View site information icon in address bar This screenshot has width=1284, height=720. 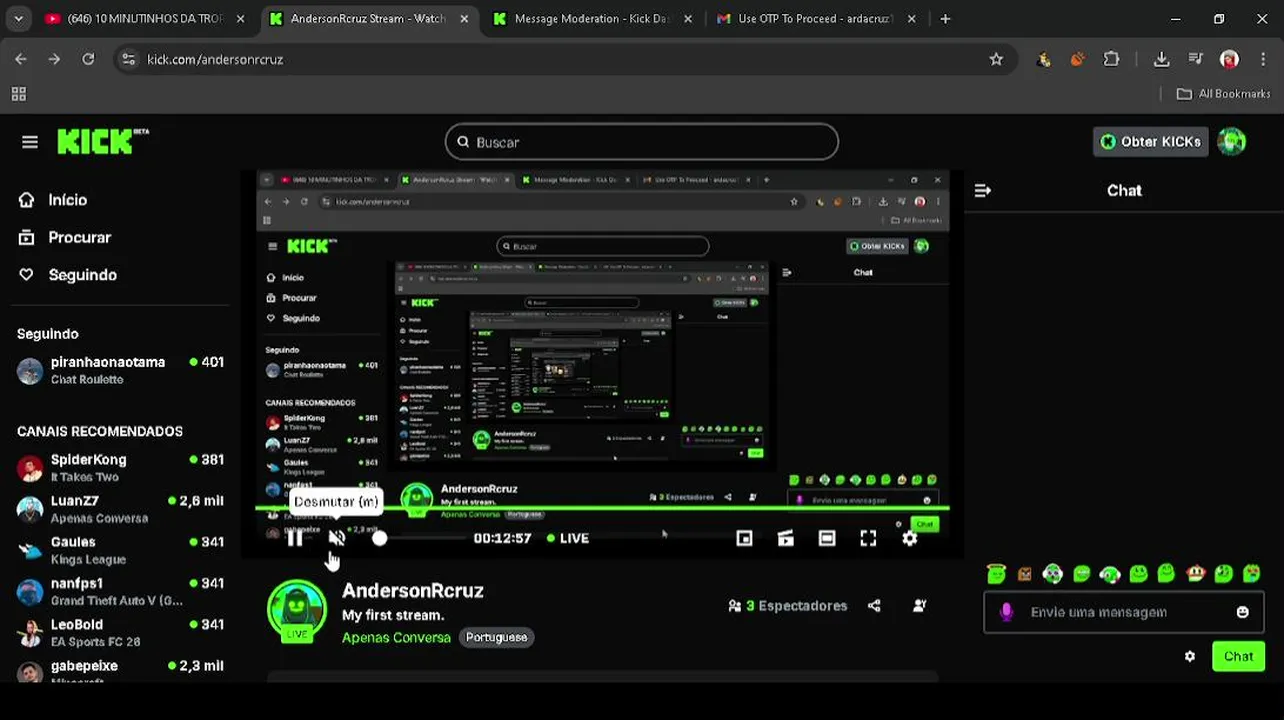(x=128, y=59)
